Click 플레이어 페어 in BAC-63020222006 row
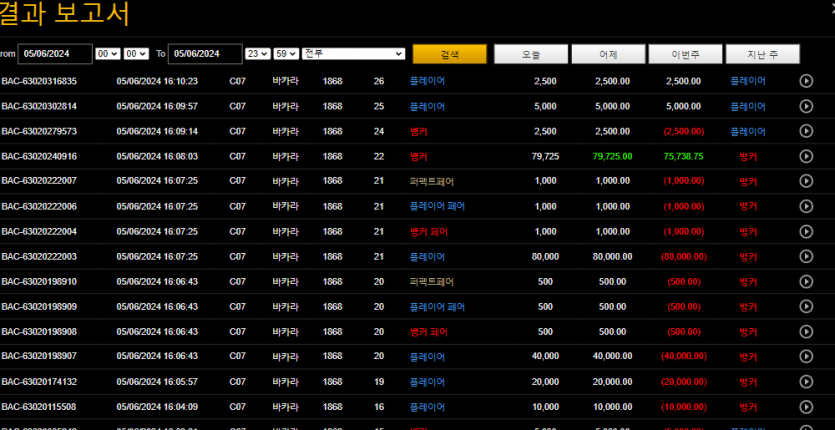This screenshot has height=430, width=835. [x=437, y=206]
